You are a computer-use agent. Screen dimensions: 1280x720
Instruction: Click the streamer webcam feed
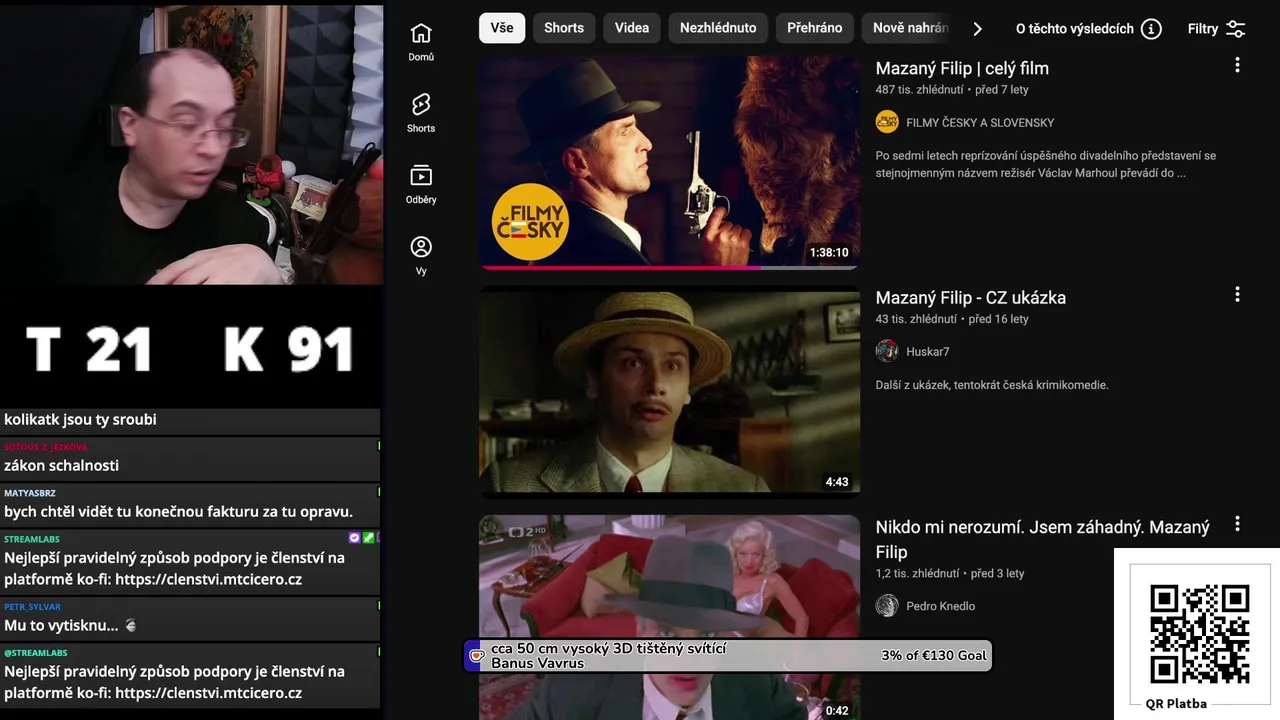pos(191,144)
